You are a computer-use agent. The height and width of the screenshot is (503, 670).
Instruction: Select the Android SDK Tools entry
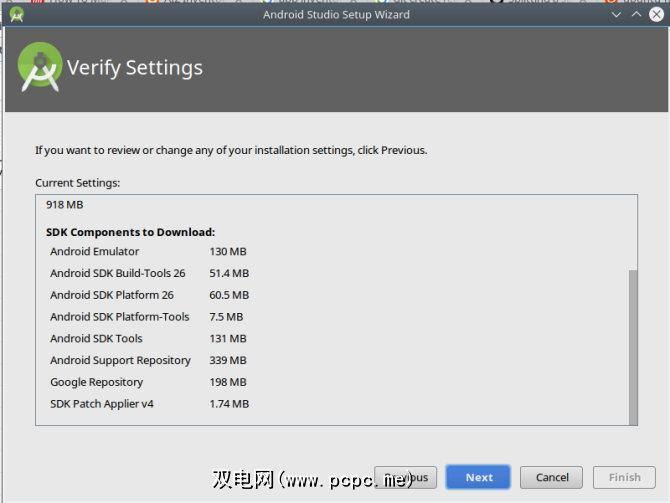96,339
